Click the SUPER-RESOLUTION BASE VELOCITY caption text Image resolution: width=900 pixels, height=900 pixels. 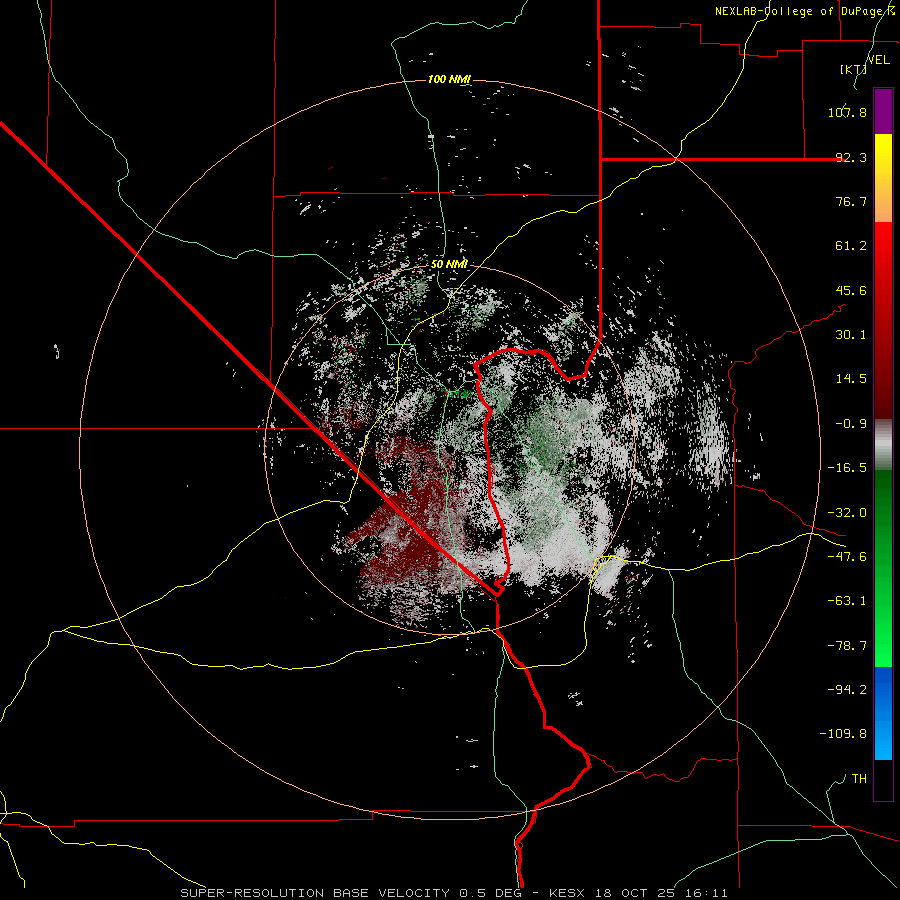(315, 893)
